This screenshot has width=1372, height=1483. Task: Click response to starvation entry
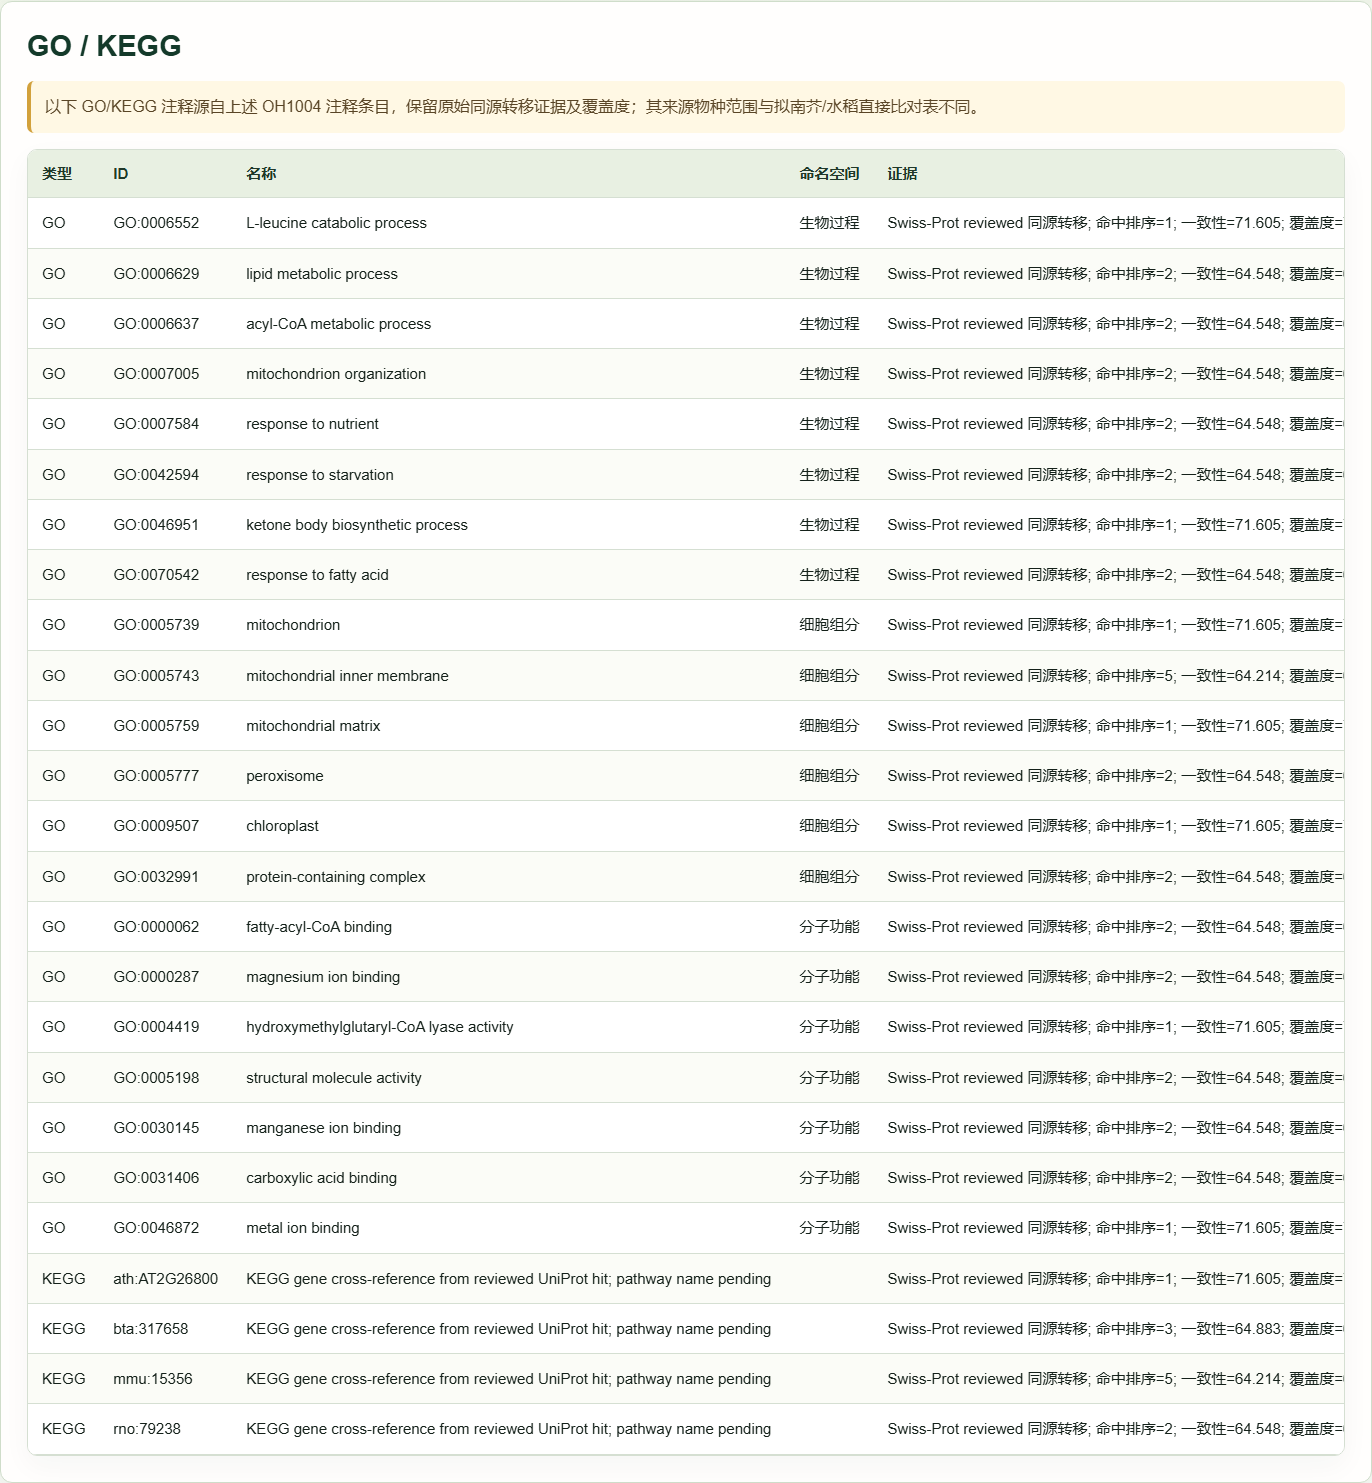[320, 475]
